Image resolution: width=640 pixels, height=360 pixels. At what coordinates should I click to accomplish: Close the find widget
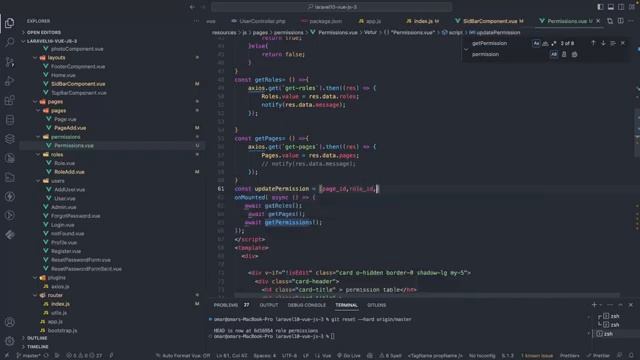tap(623, 43)
